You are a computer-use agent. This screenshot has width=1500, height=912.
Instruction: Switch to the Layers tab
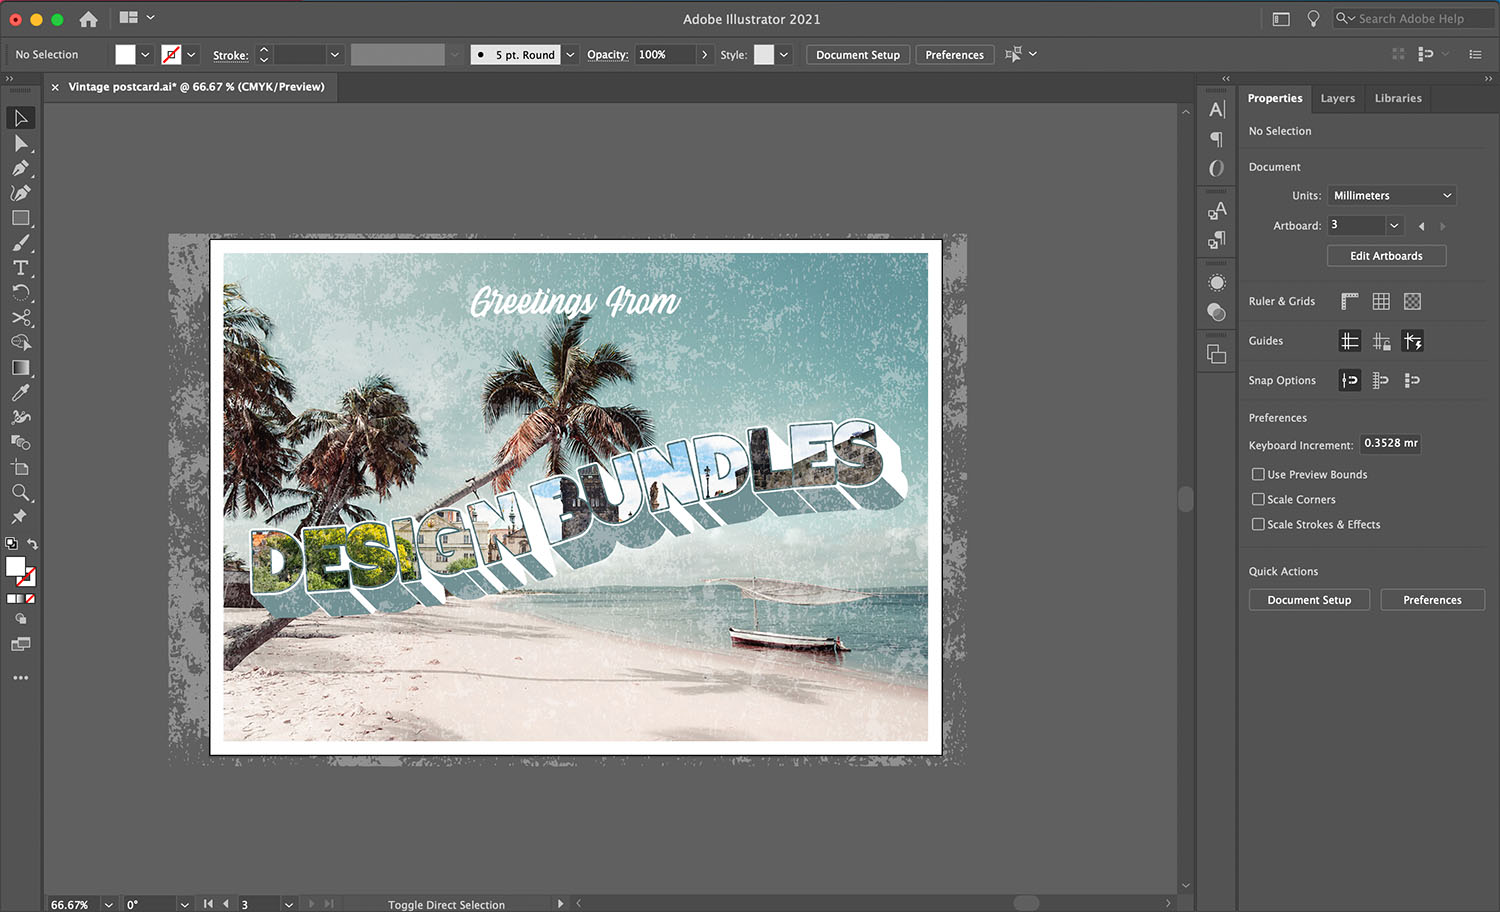pyautogui.click(x=1337, y=98)
